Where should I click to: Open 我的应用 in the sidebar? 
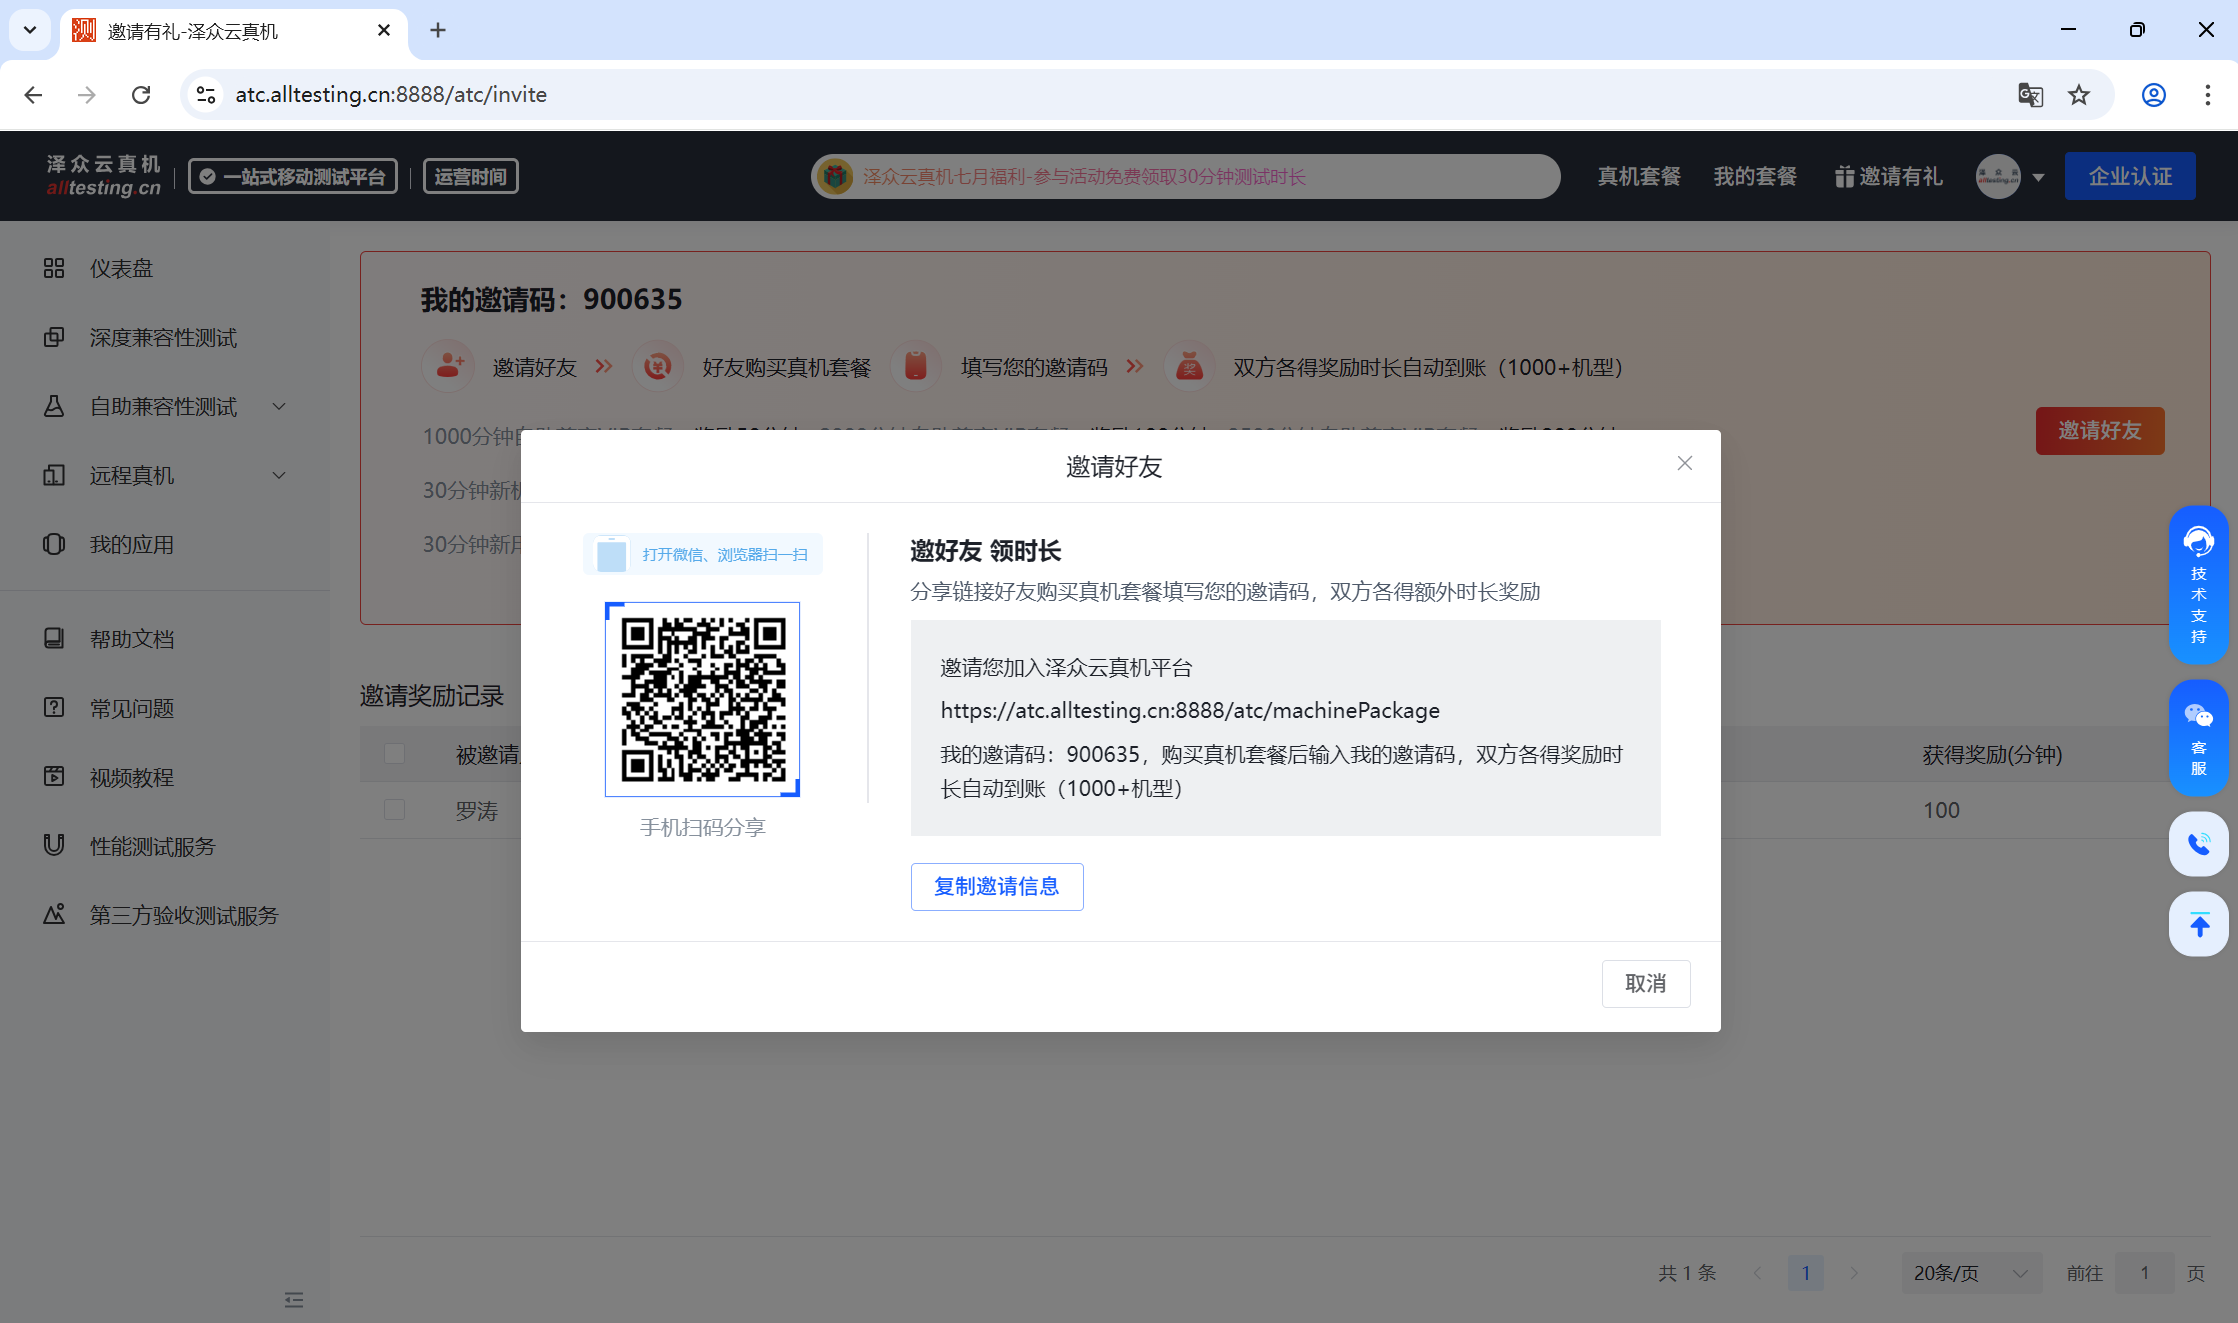[x=132, y=545]
